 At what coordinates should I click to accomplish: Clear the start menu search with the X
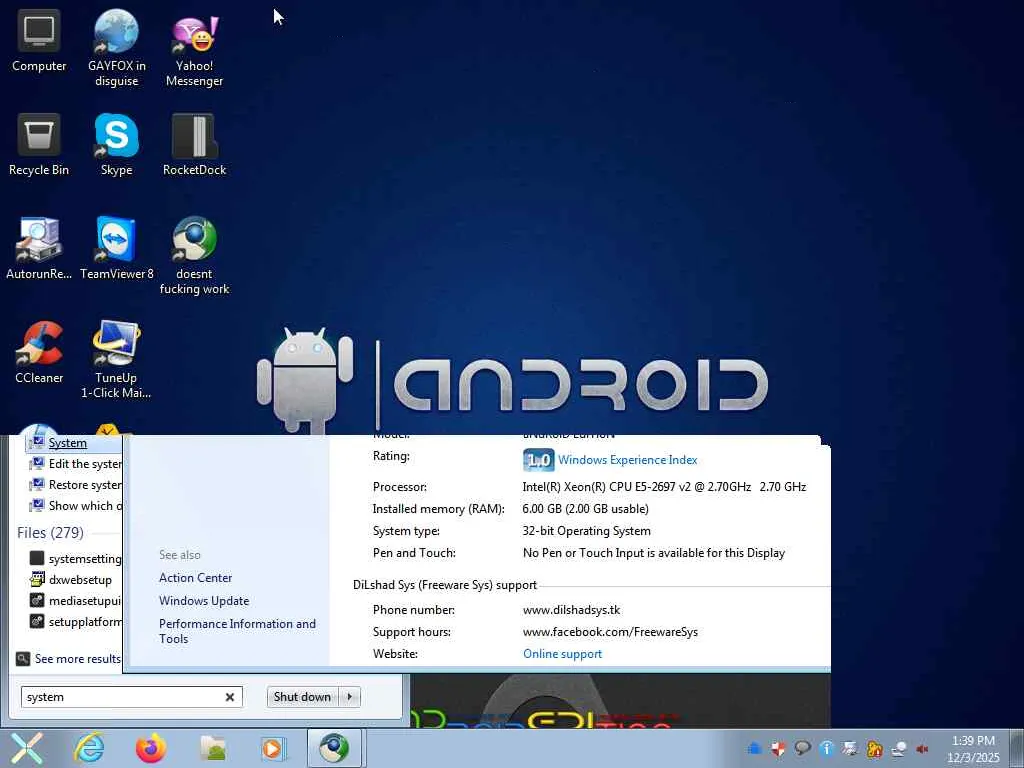(230, 697)
